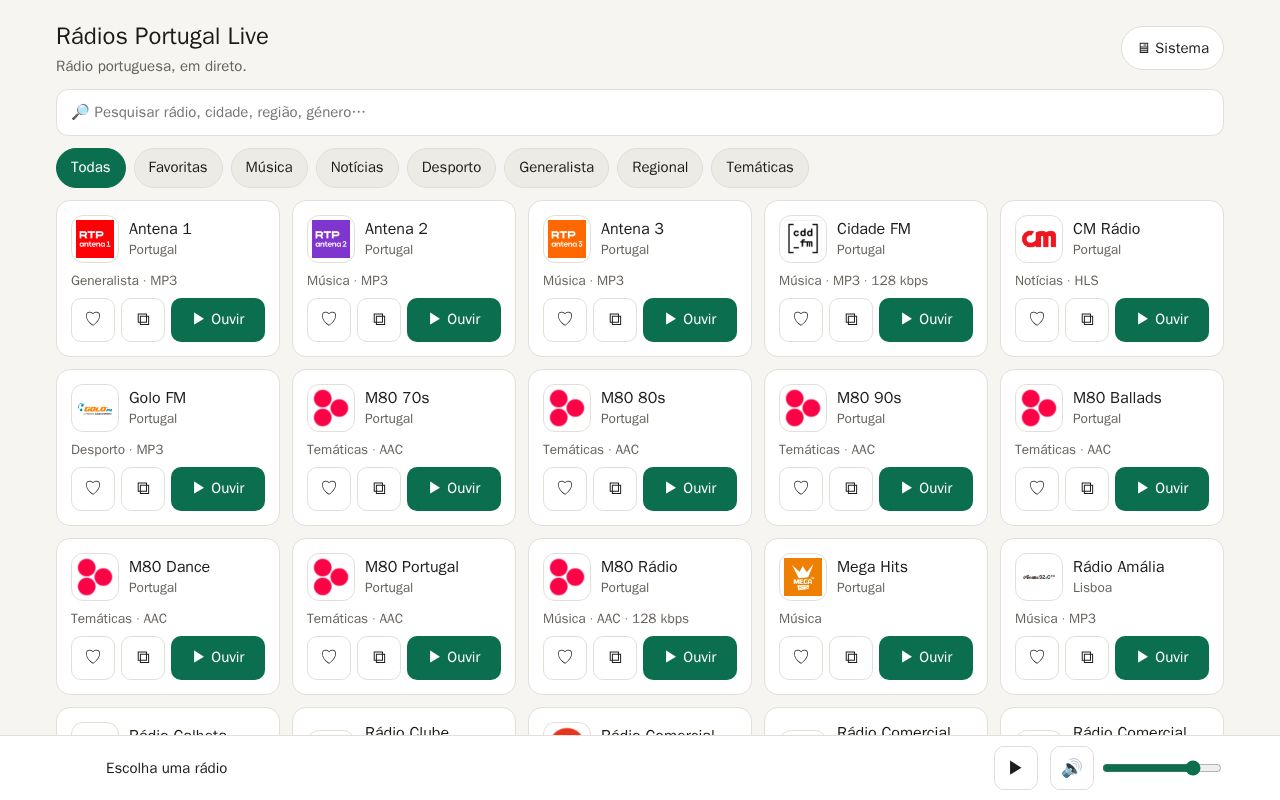Screen dimensions: 1280x800
Task: Click the 'Escolha uma rádio' player status
Action: (167, 768)
